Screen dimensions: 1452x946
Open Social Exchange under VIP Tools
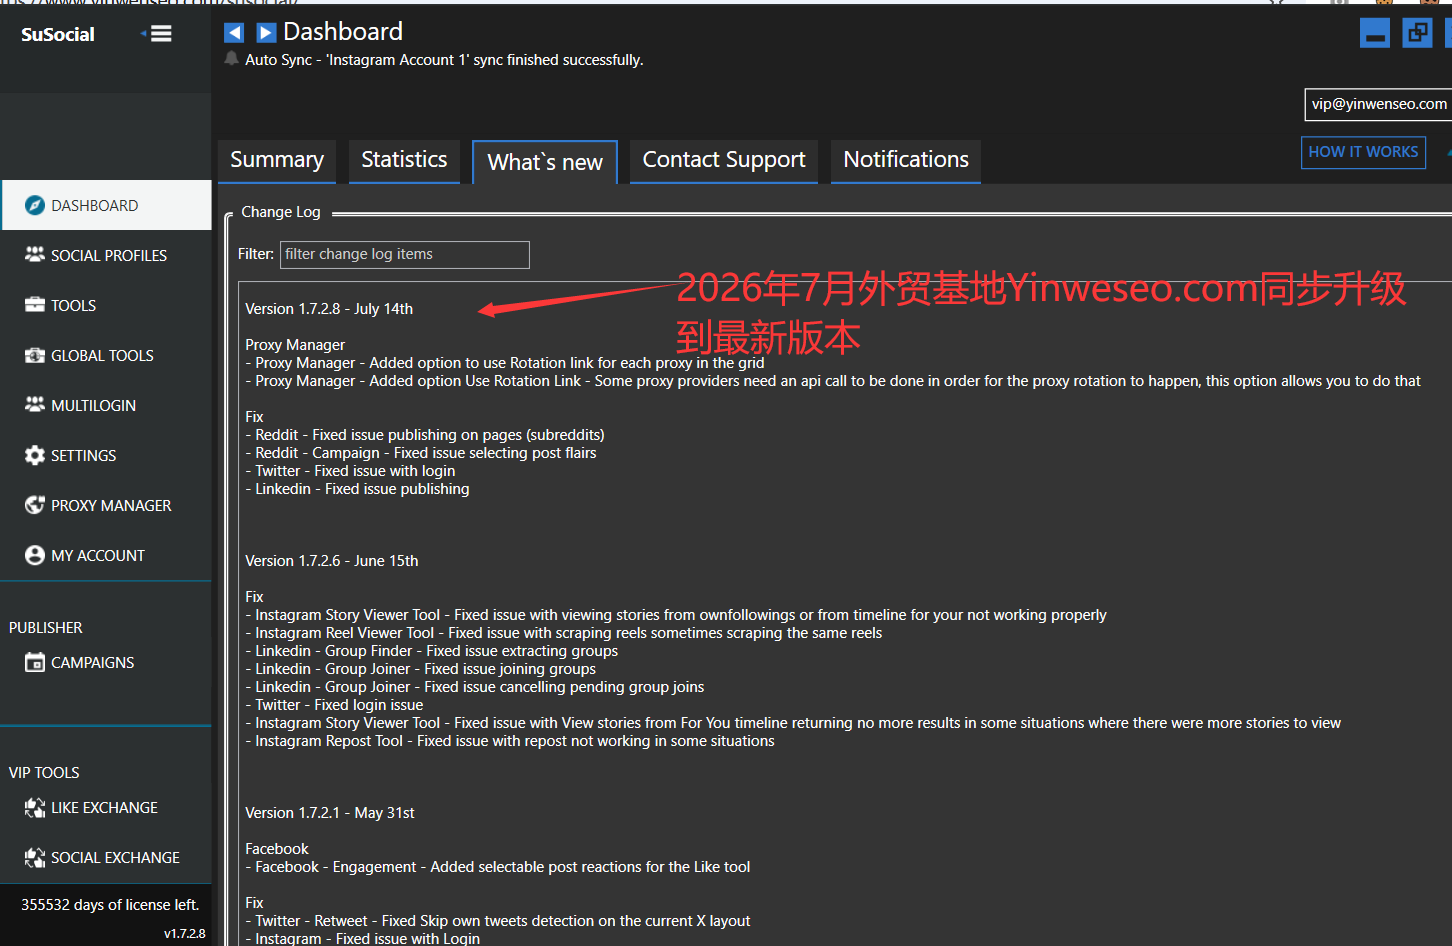pos(106,857)
